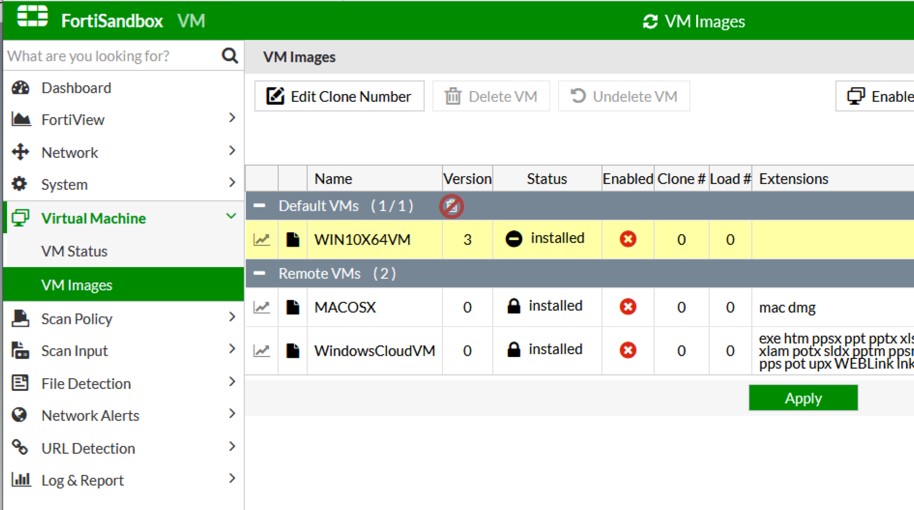The width and height of the screenshot is (914, 510).
Task: Collapse the Virtual Machine menu chevron
Action: tap(231, 216)
